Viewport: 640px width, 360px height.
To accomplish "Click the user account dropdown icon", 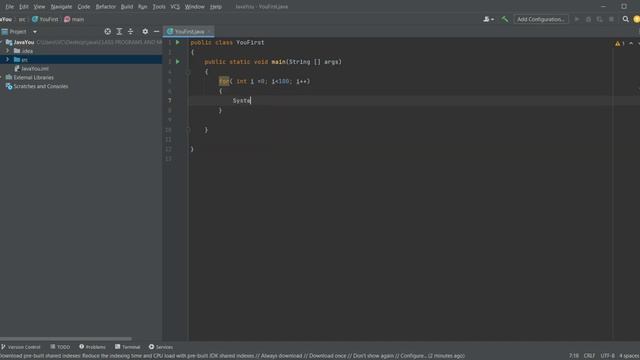I will [488, 19].
